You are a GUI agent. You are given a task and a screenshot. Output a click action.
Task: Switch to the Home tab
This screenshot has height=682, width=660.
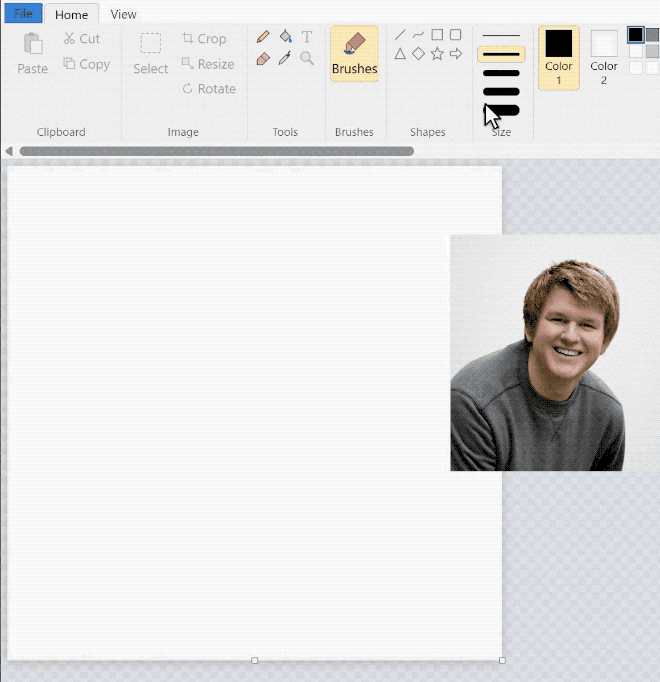pos(72,14)
